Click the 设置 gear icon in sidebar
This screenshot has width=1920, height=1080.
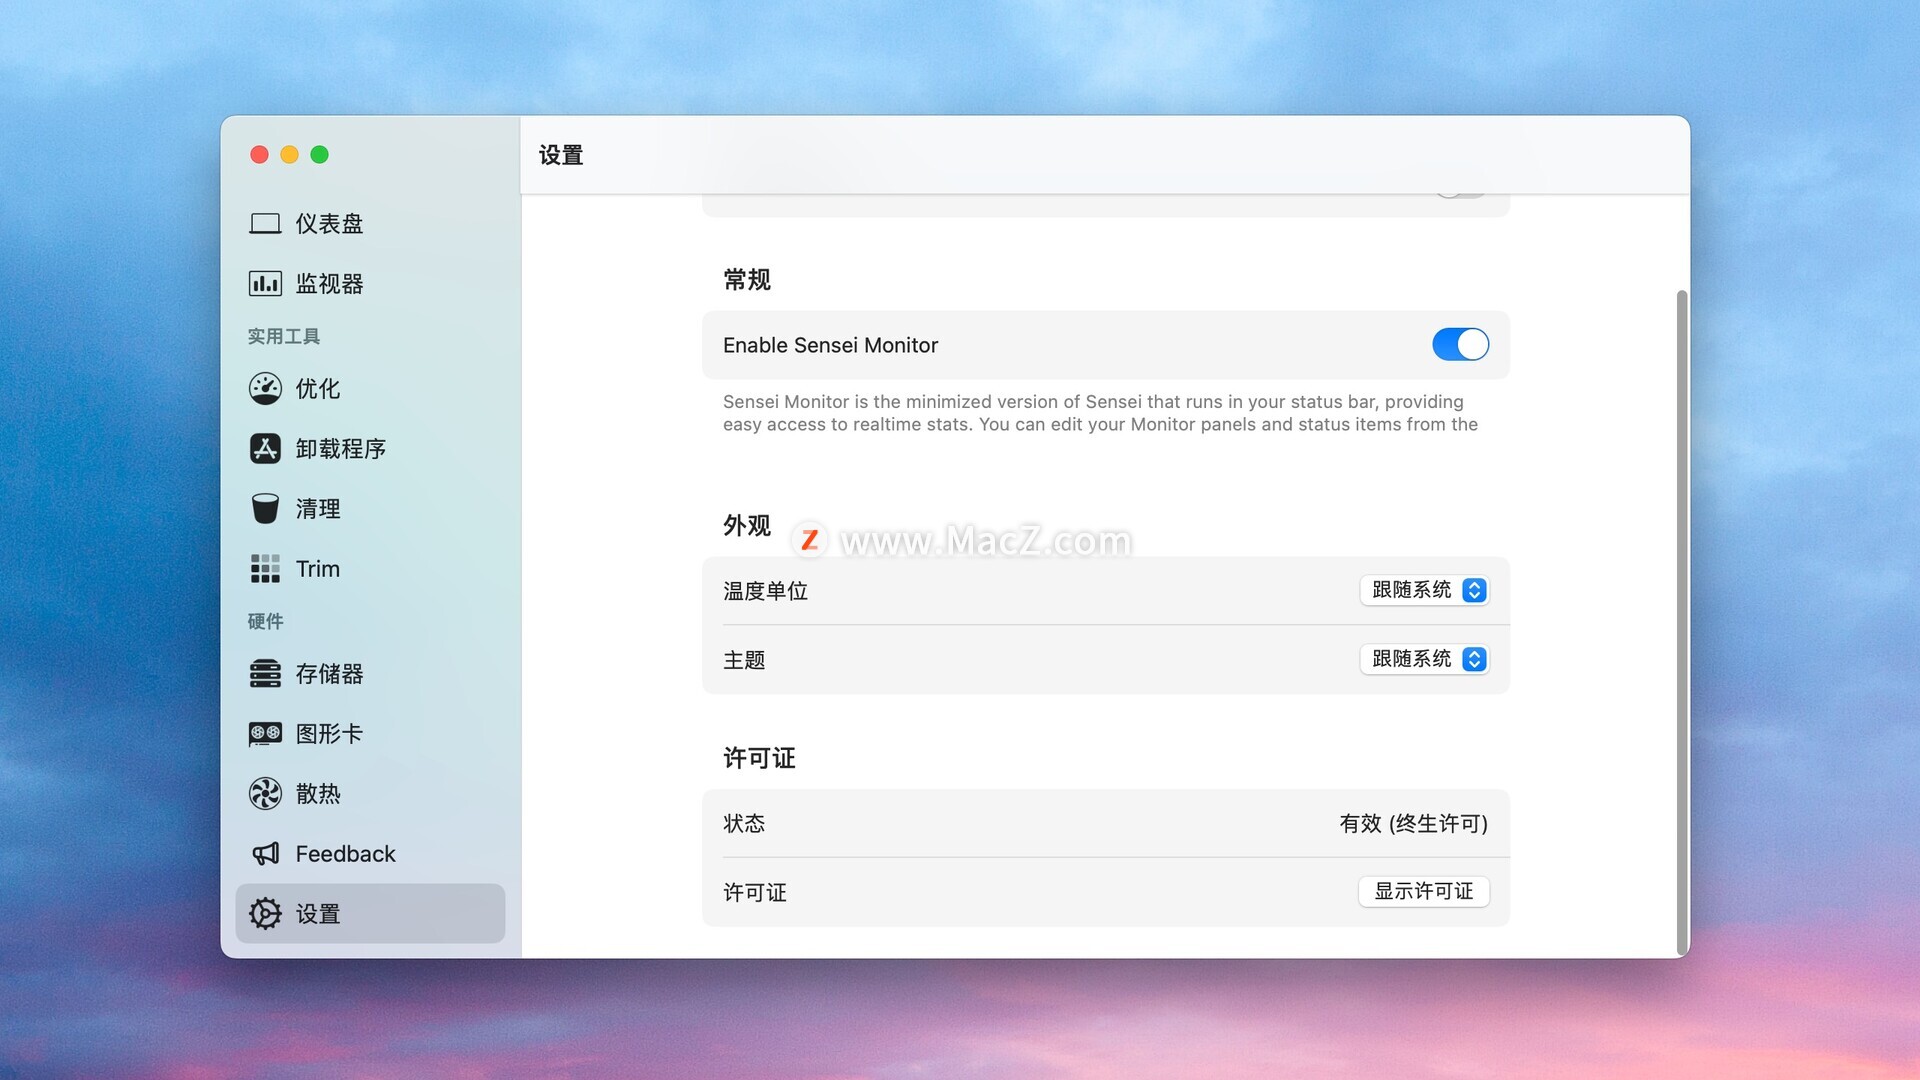tap(265, 914)
